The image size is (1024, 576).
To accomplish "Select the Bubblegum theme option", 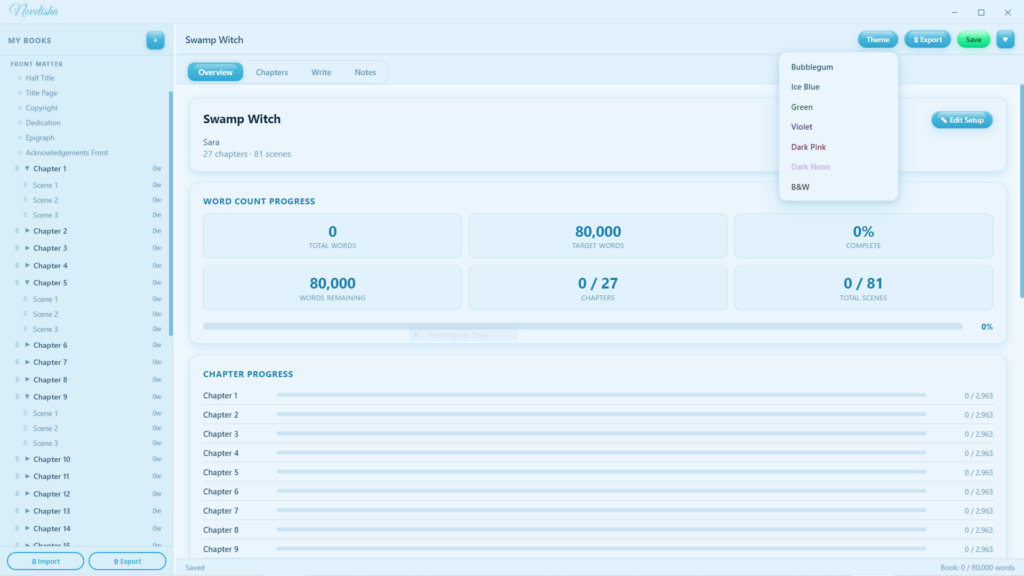I will coord(811,67).
